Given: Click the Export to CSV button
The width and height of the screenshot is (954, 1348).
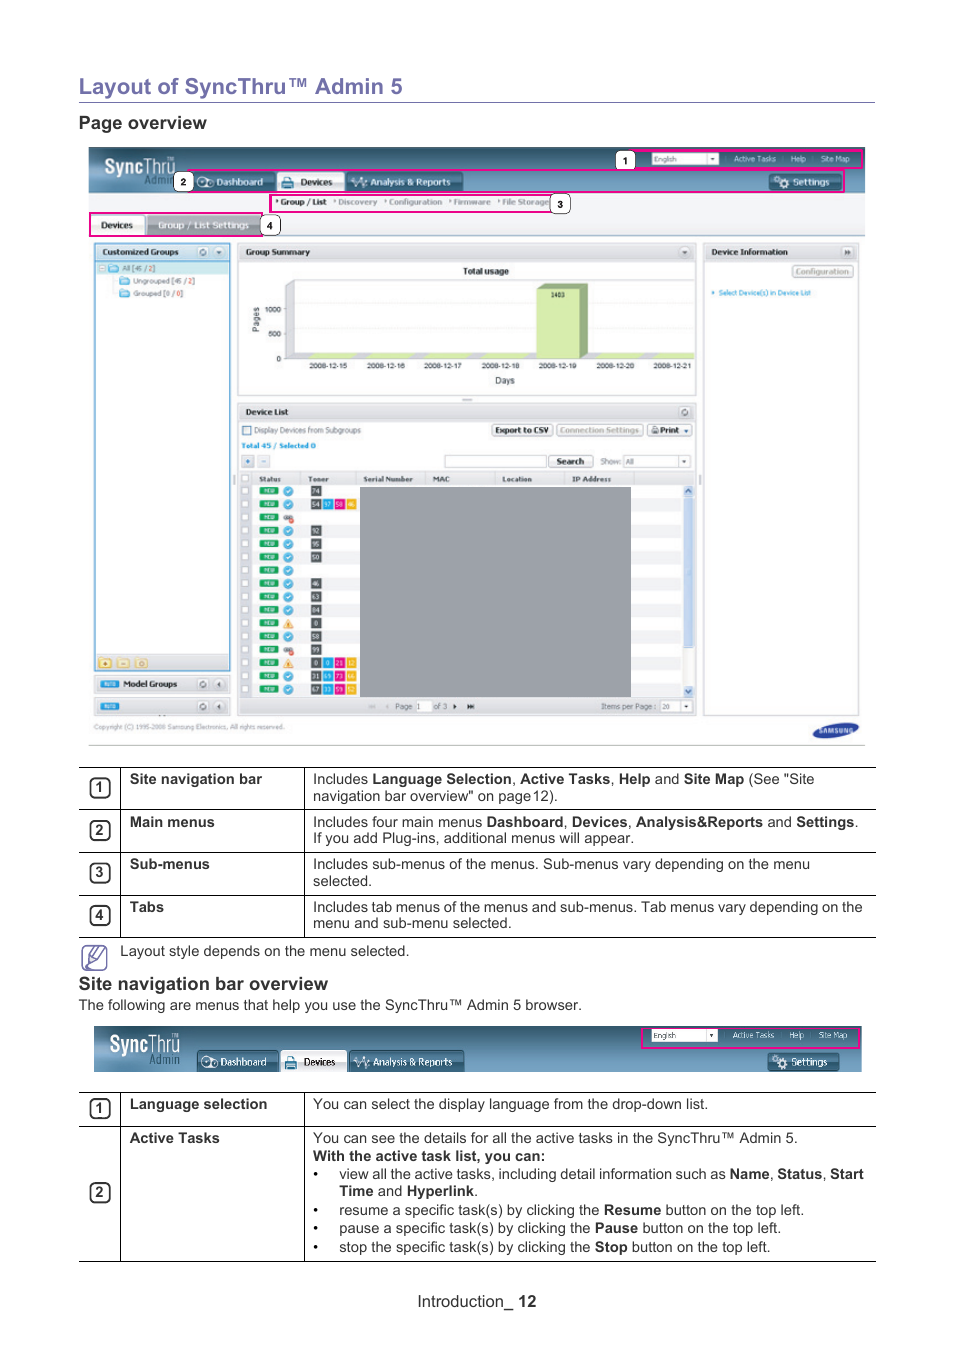Looking at the screenshot, I should pyautogui.click(x=522, y=430).
